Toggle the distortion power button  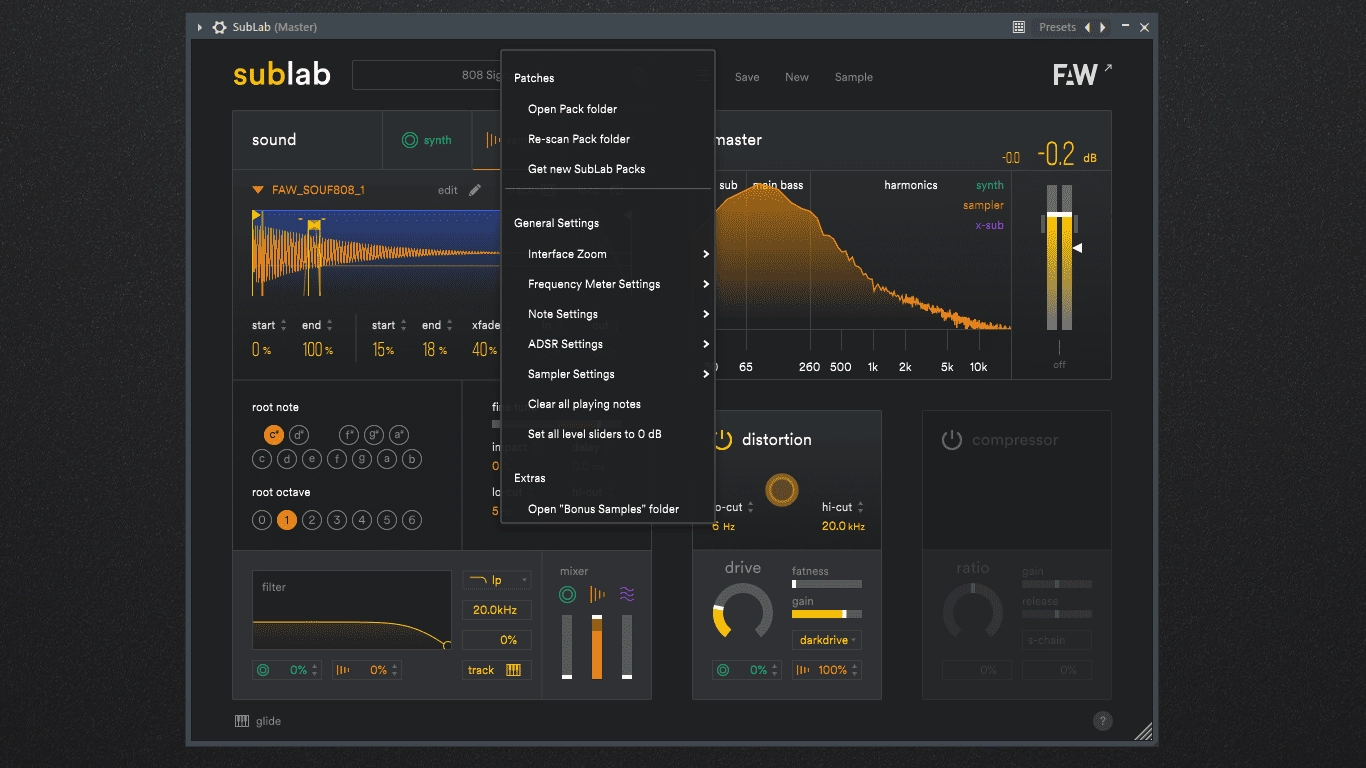(722, 440)
